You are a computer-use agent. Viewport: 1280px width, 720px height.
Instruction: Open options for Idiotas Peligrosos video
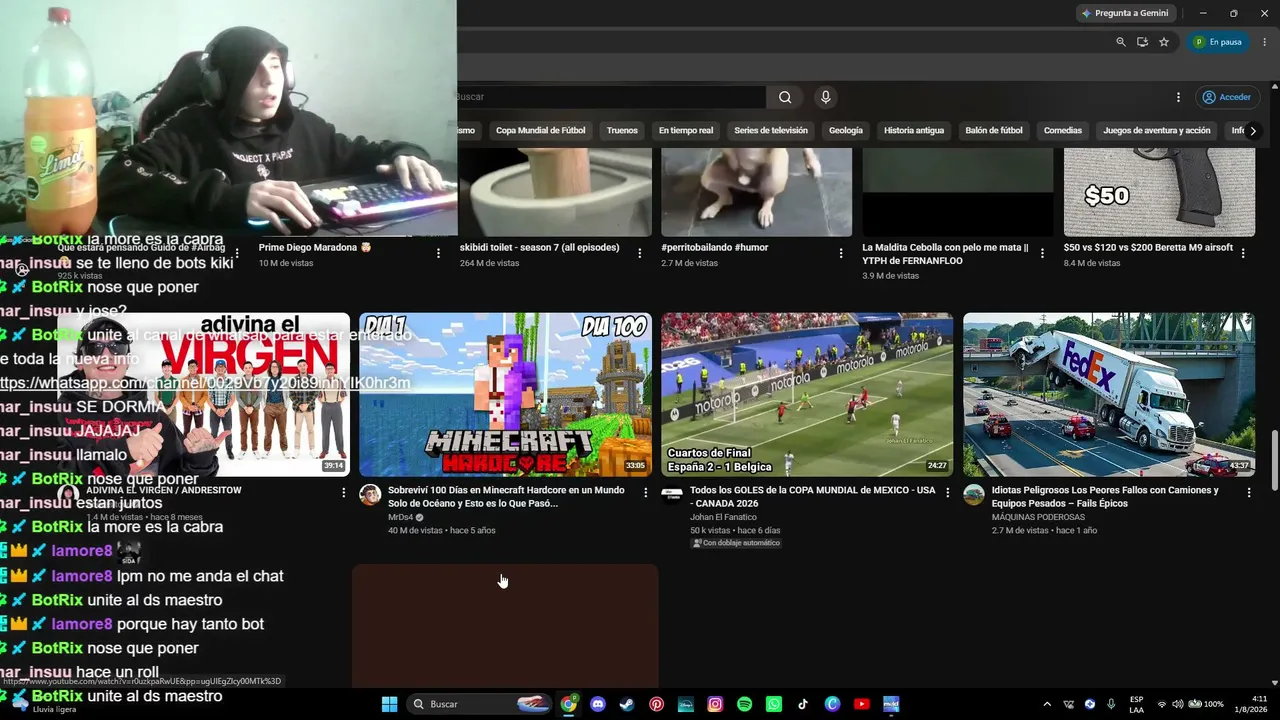click(1249, 492)
